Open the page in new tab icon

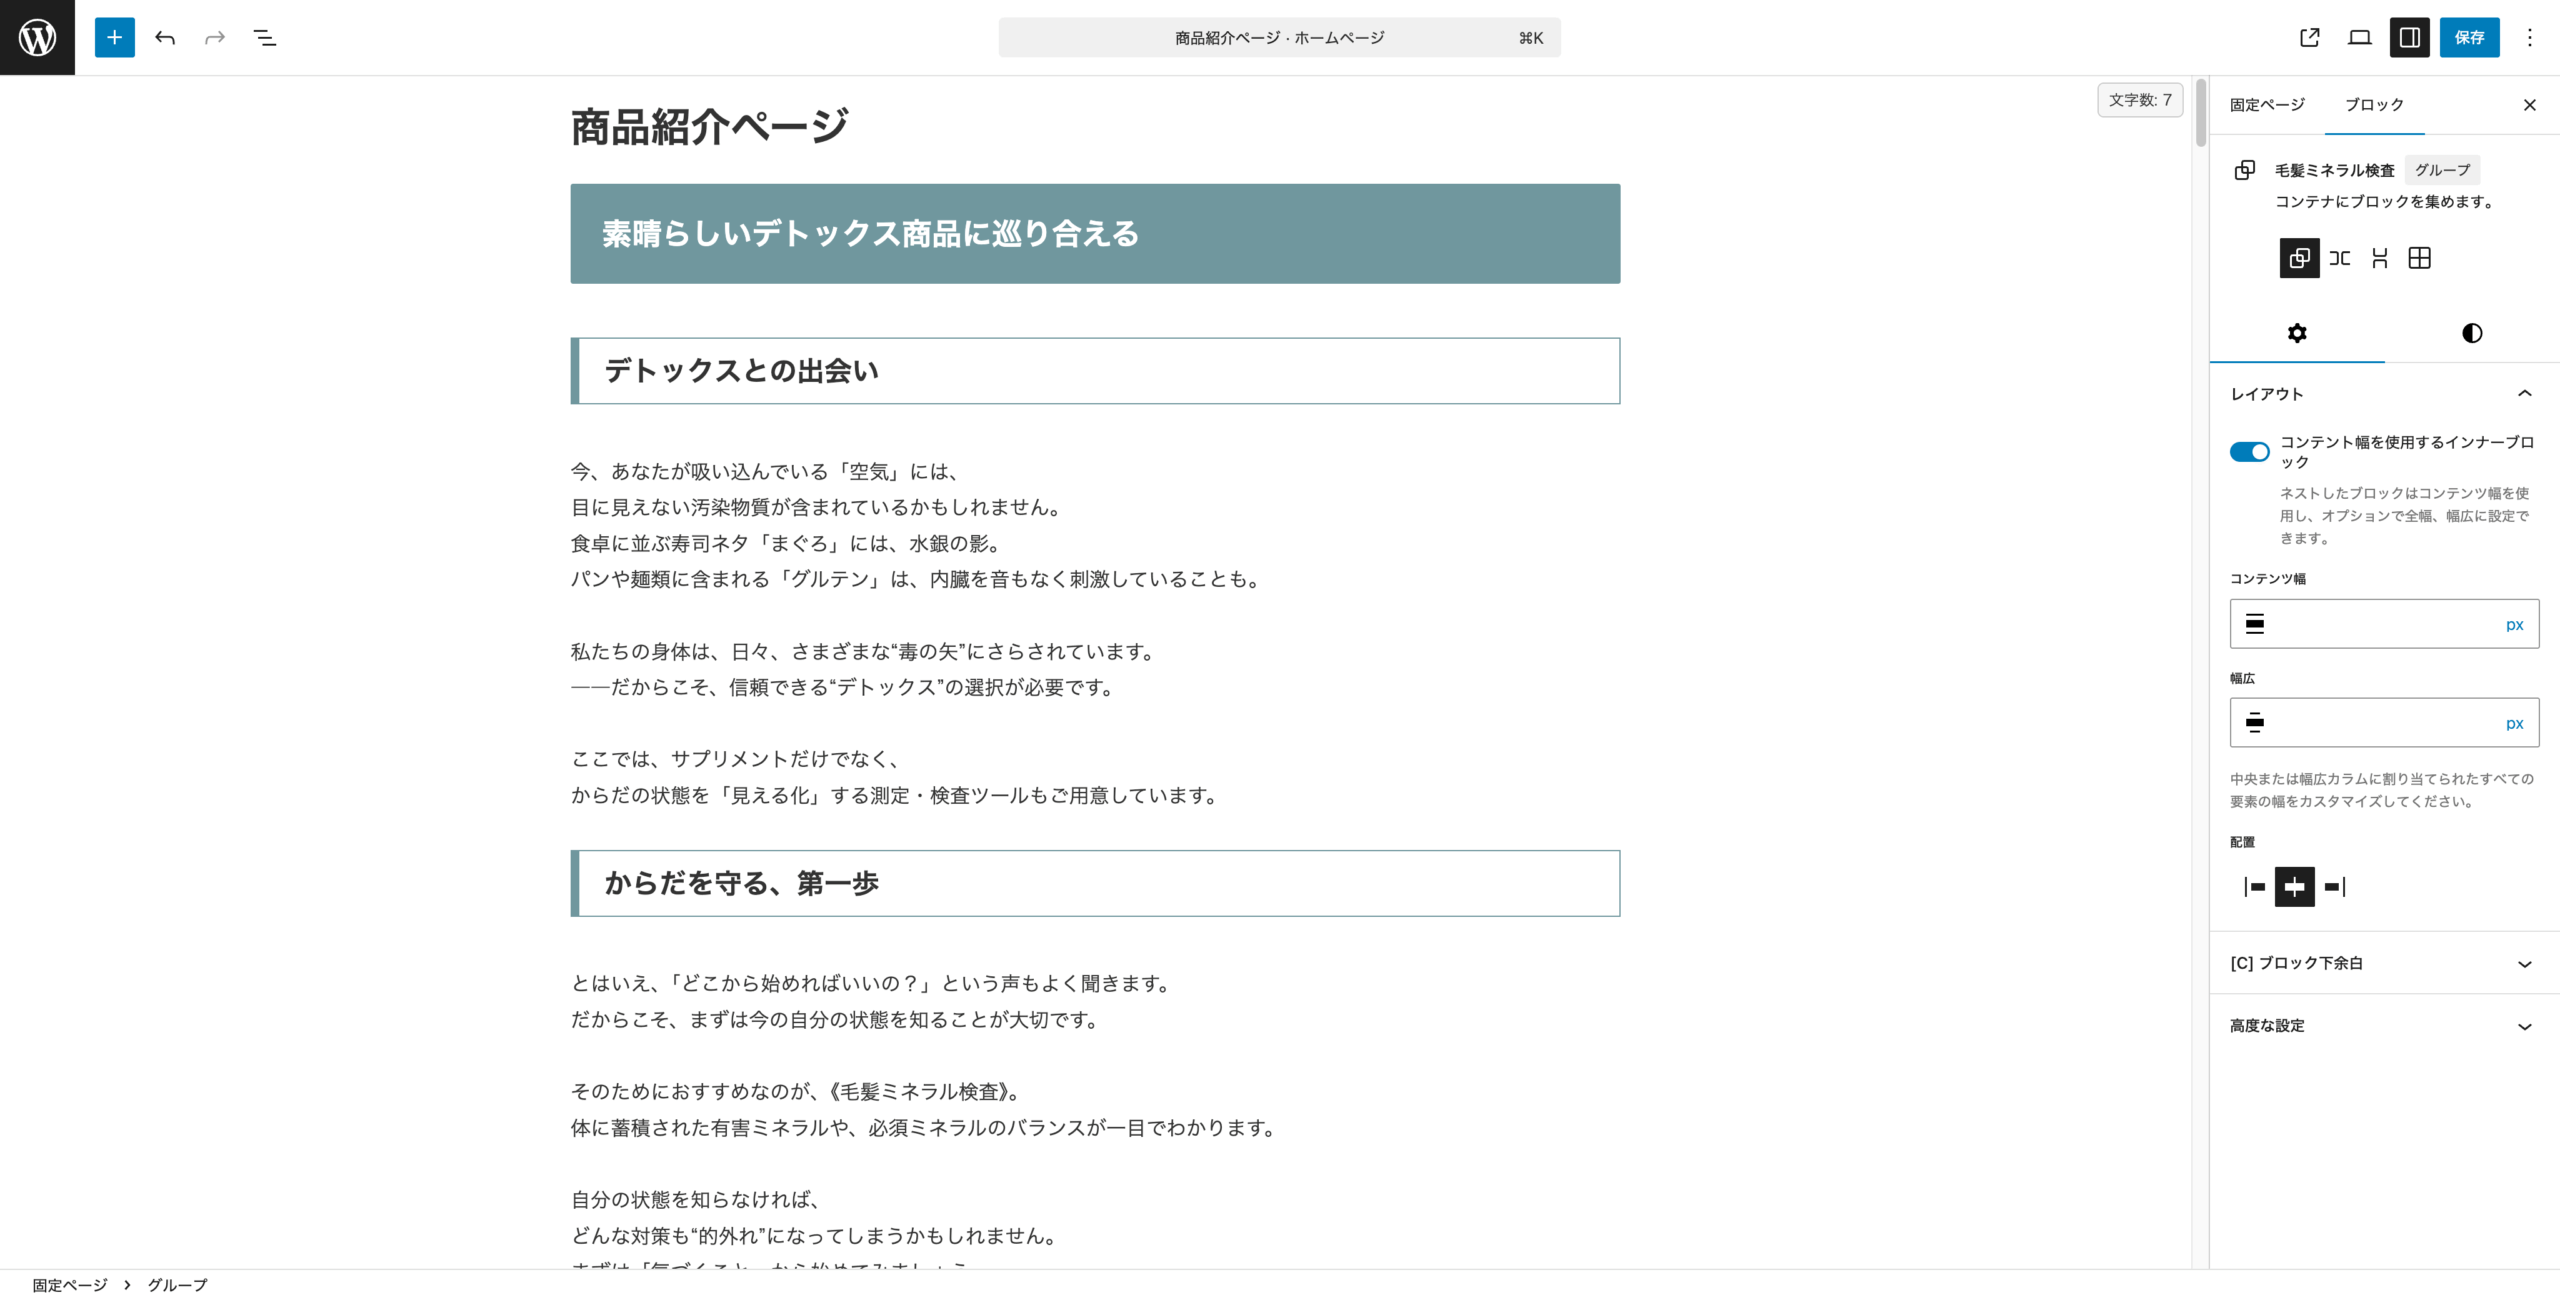(x=2309, y=37)
